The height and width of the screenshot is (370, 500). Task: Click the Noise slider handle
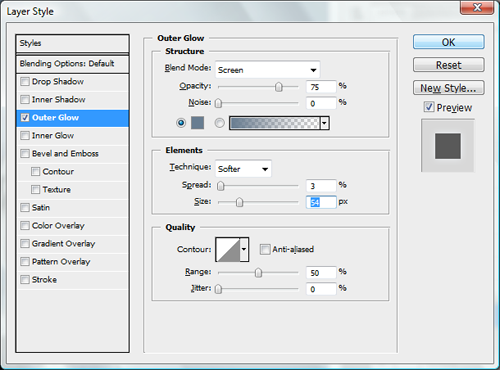[x=218, y=103]
